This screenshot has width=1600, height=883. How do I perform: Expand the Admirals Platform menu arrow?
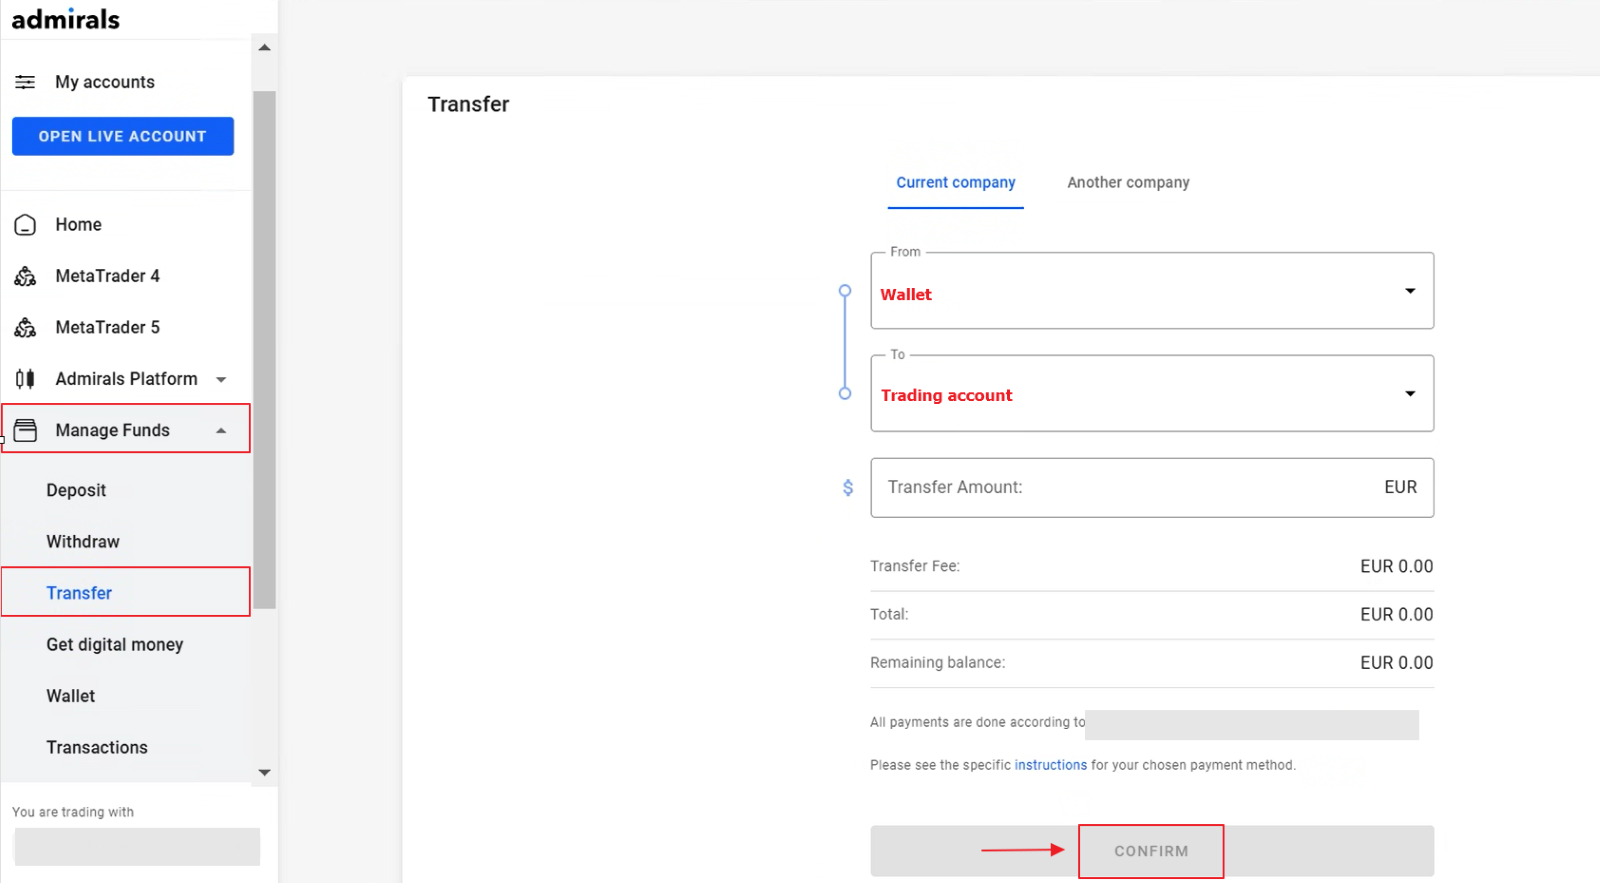point(221,380)
